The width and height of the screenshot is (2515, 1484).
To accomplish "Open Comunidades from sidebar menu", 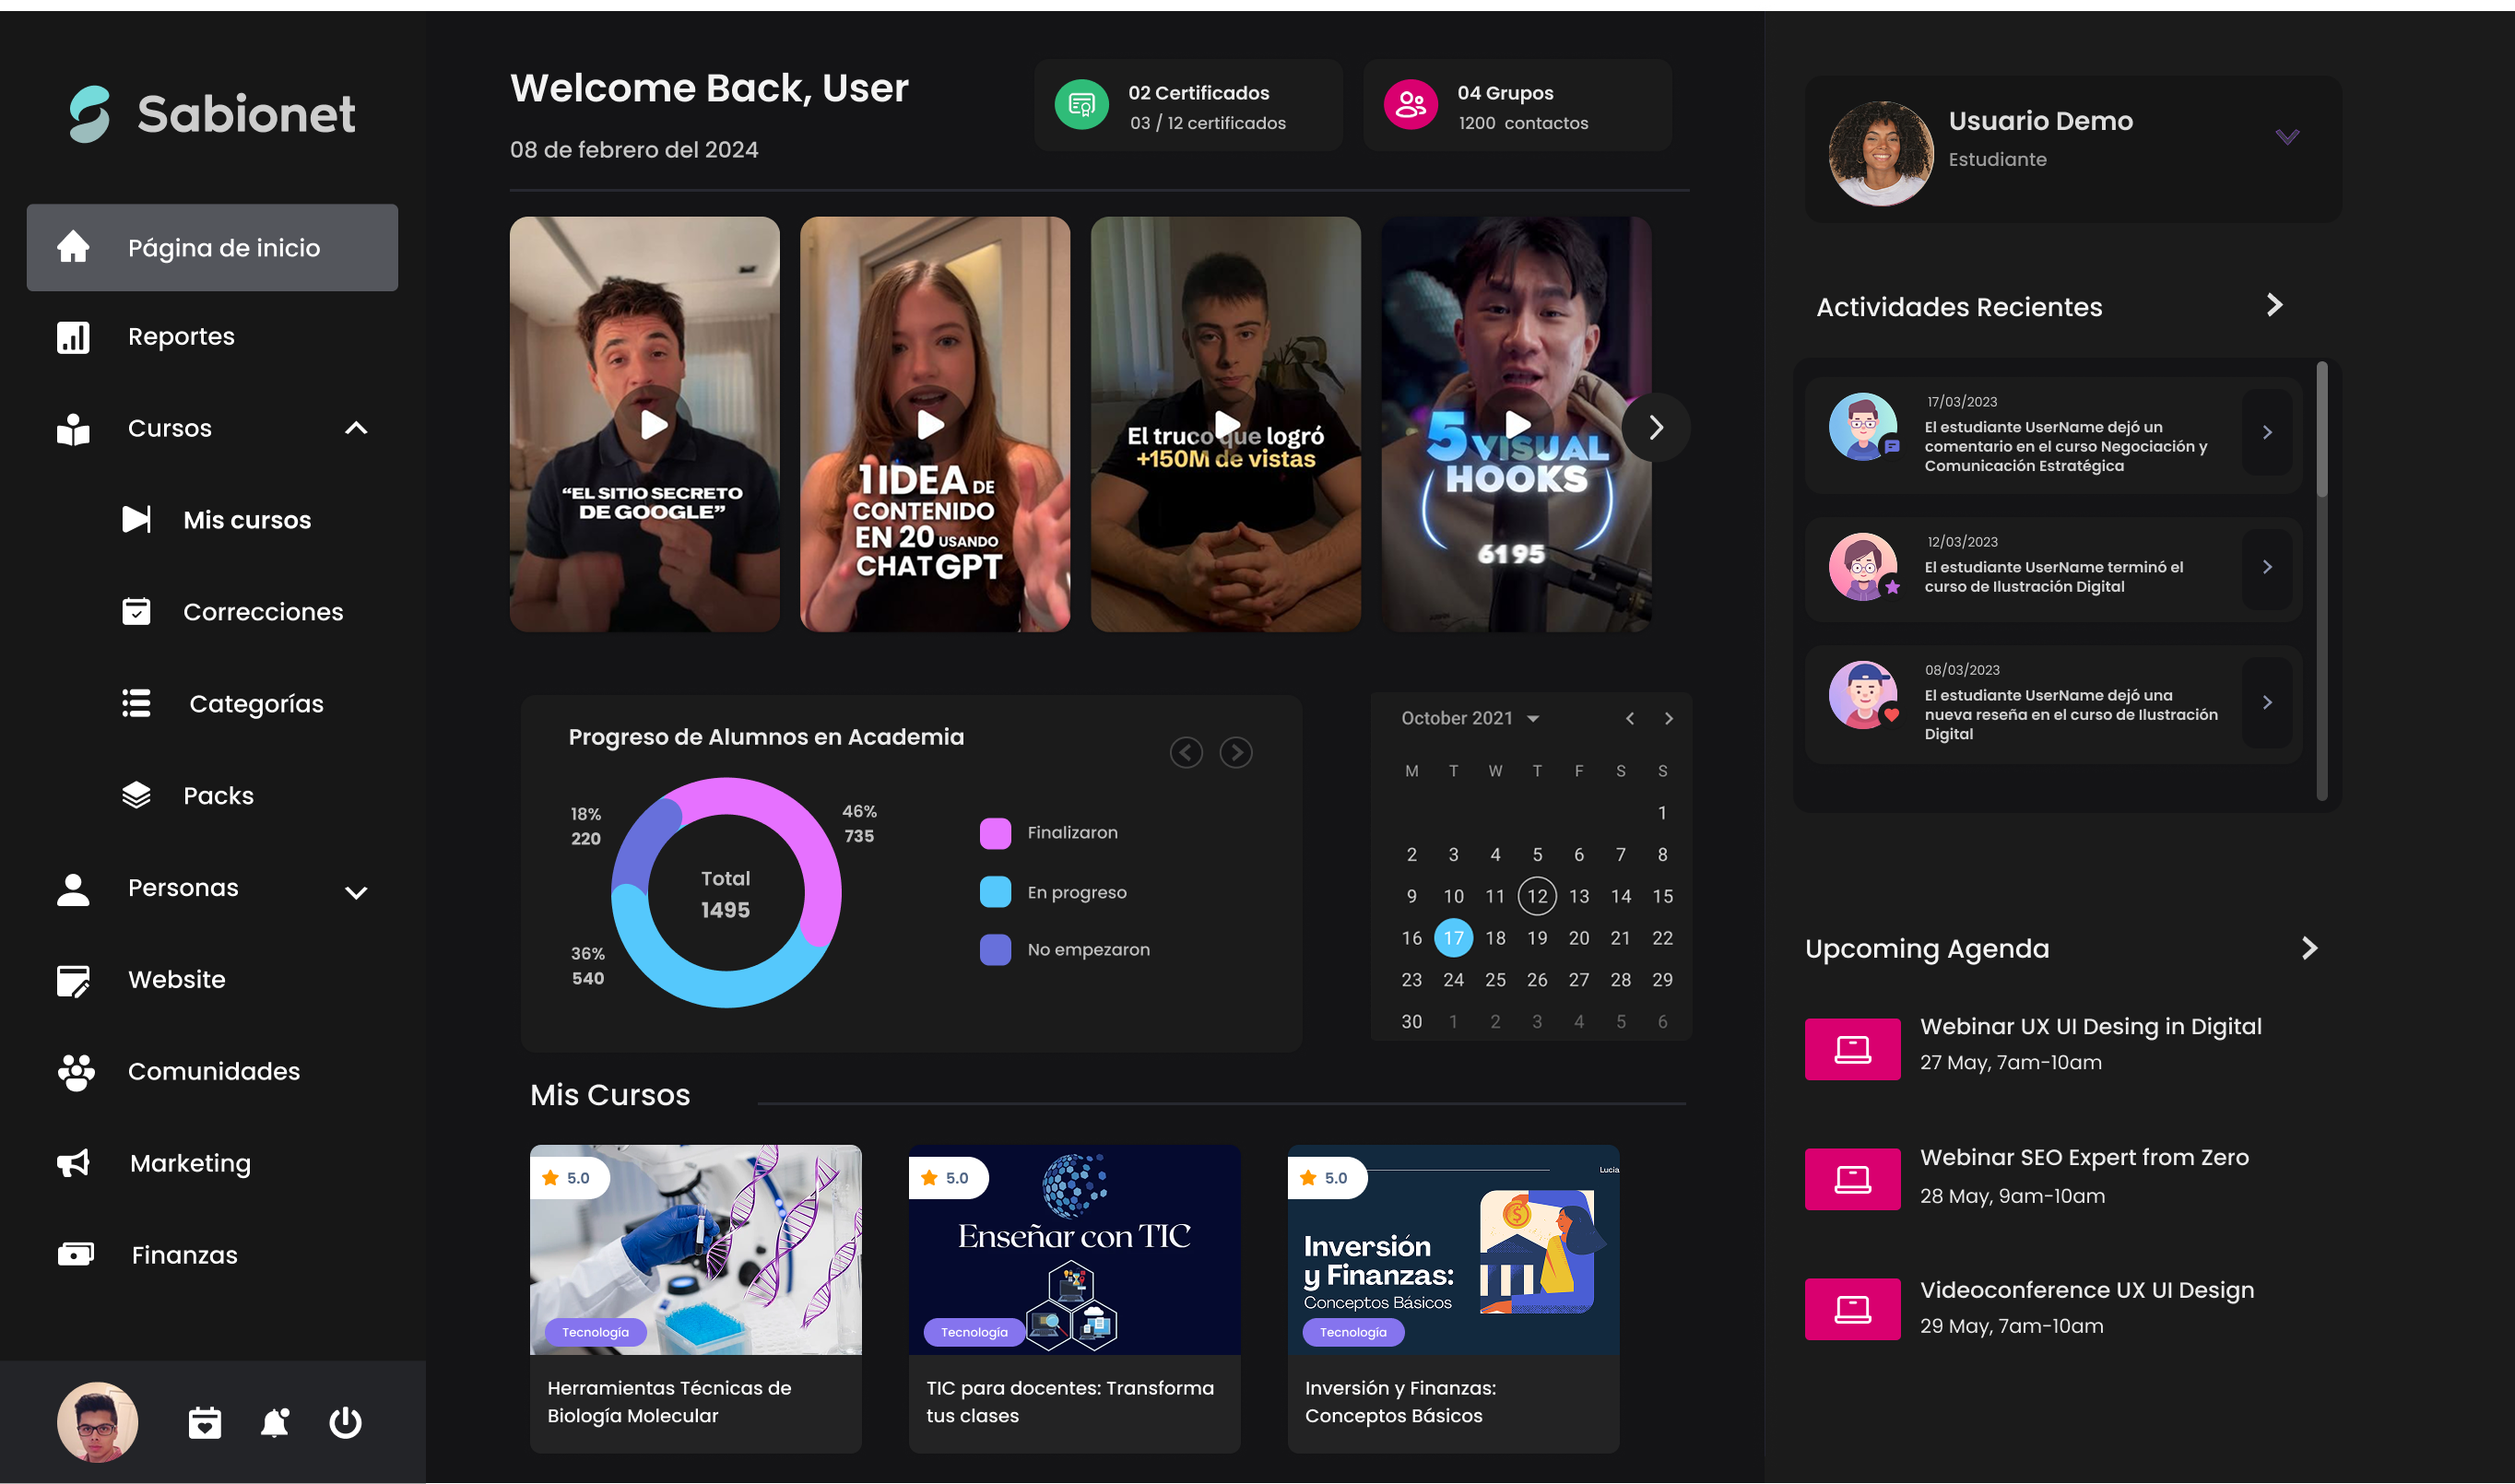I will coord(213,1071).
